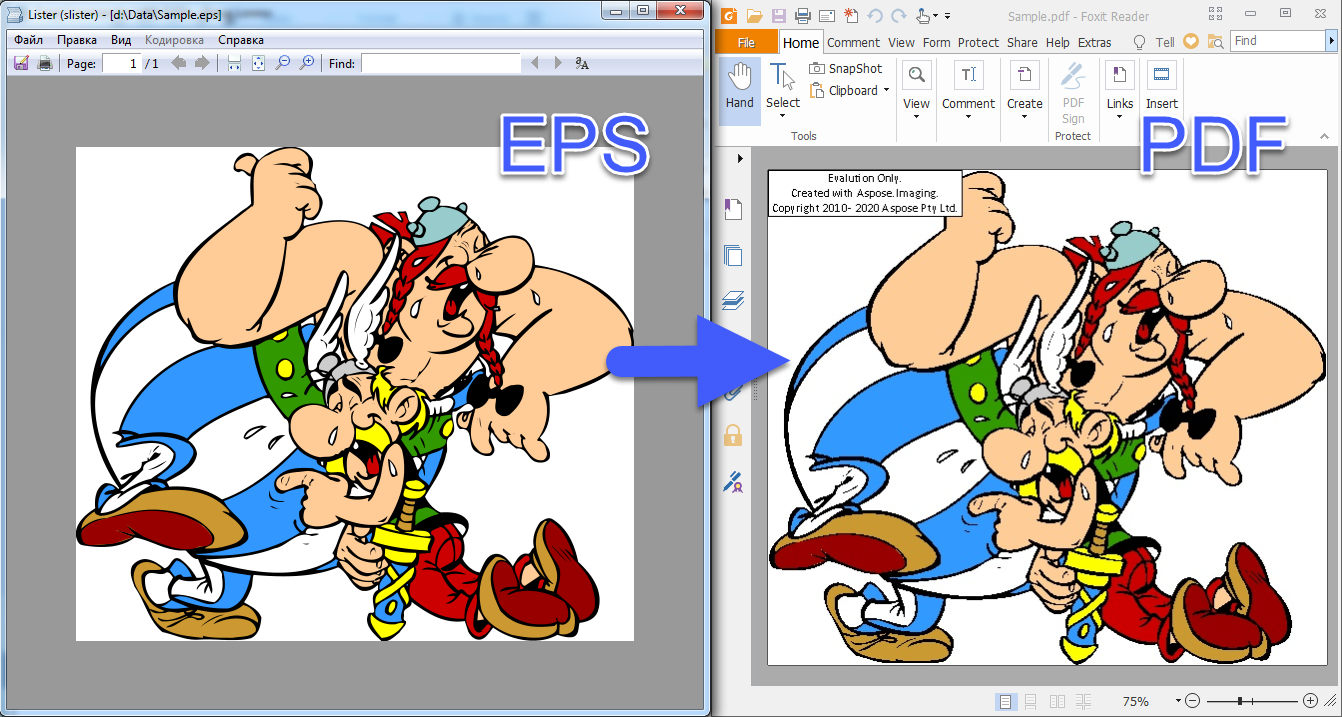Open the Customize Quick Access dropdown

[x=947, y=16]
